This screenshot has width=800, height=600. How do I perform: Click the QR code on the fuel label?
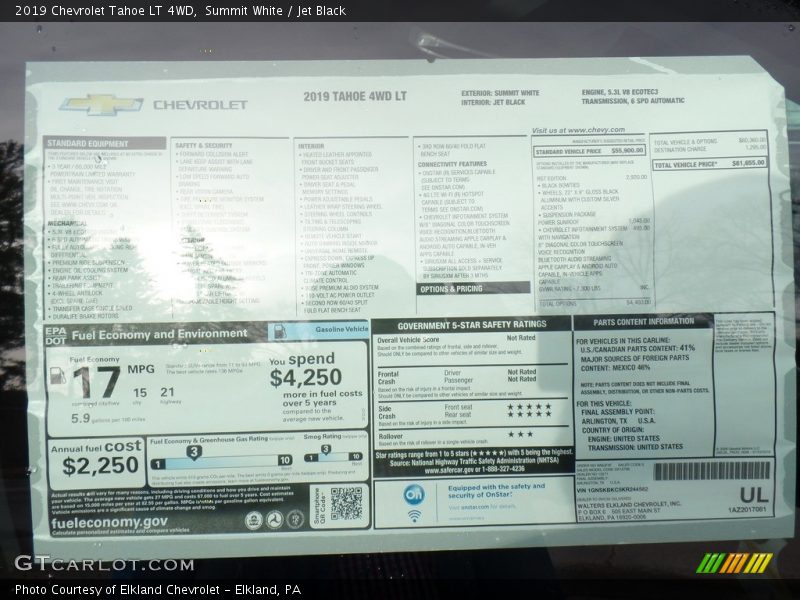coord(346,502)
